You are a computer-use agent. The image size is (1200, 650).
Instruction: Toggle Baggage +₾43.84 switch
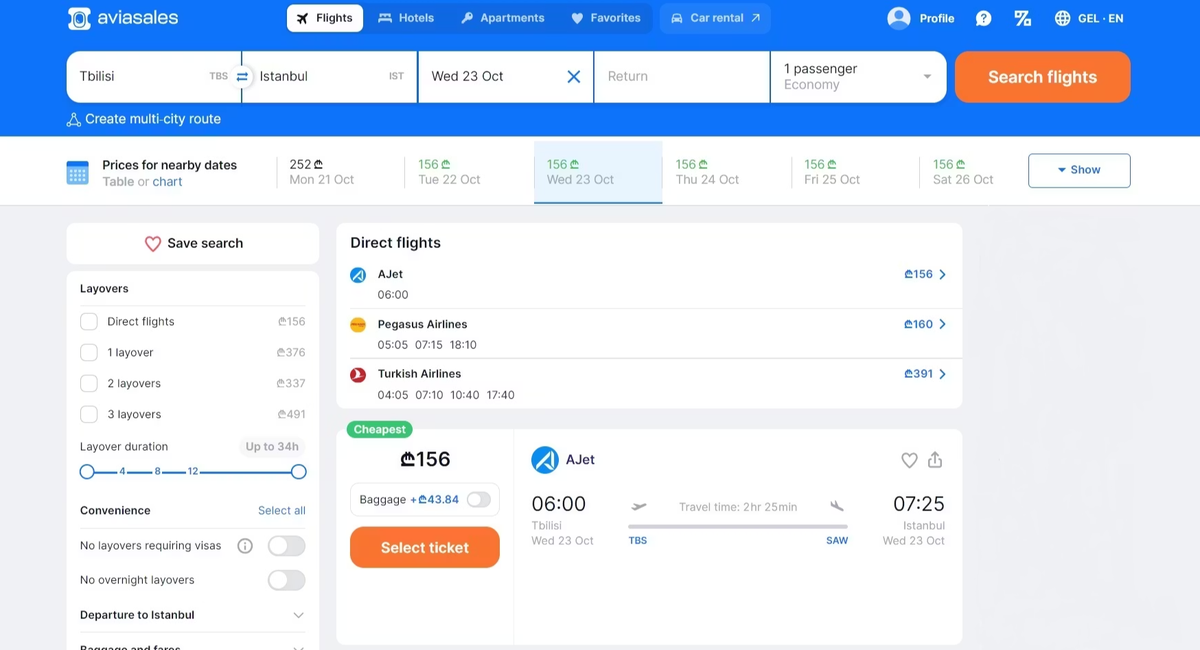point(478,499)
